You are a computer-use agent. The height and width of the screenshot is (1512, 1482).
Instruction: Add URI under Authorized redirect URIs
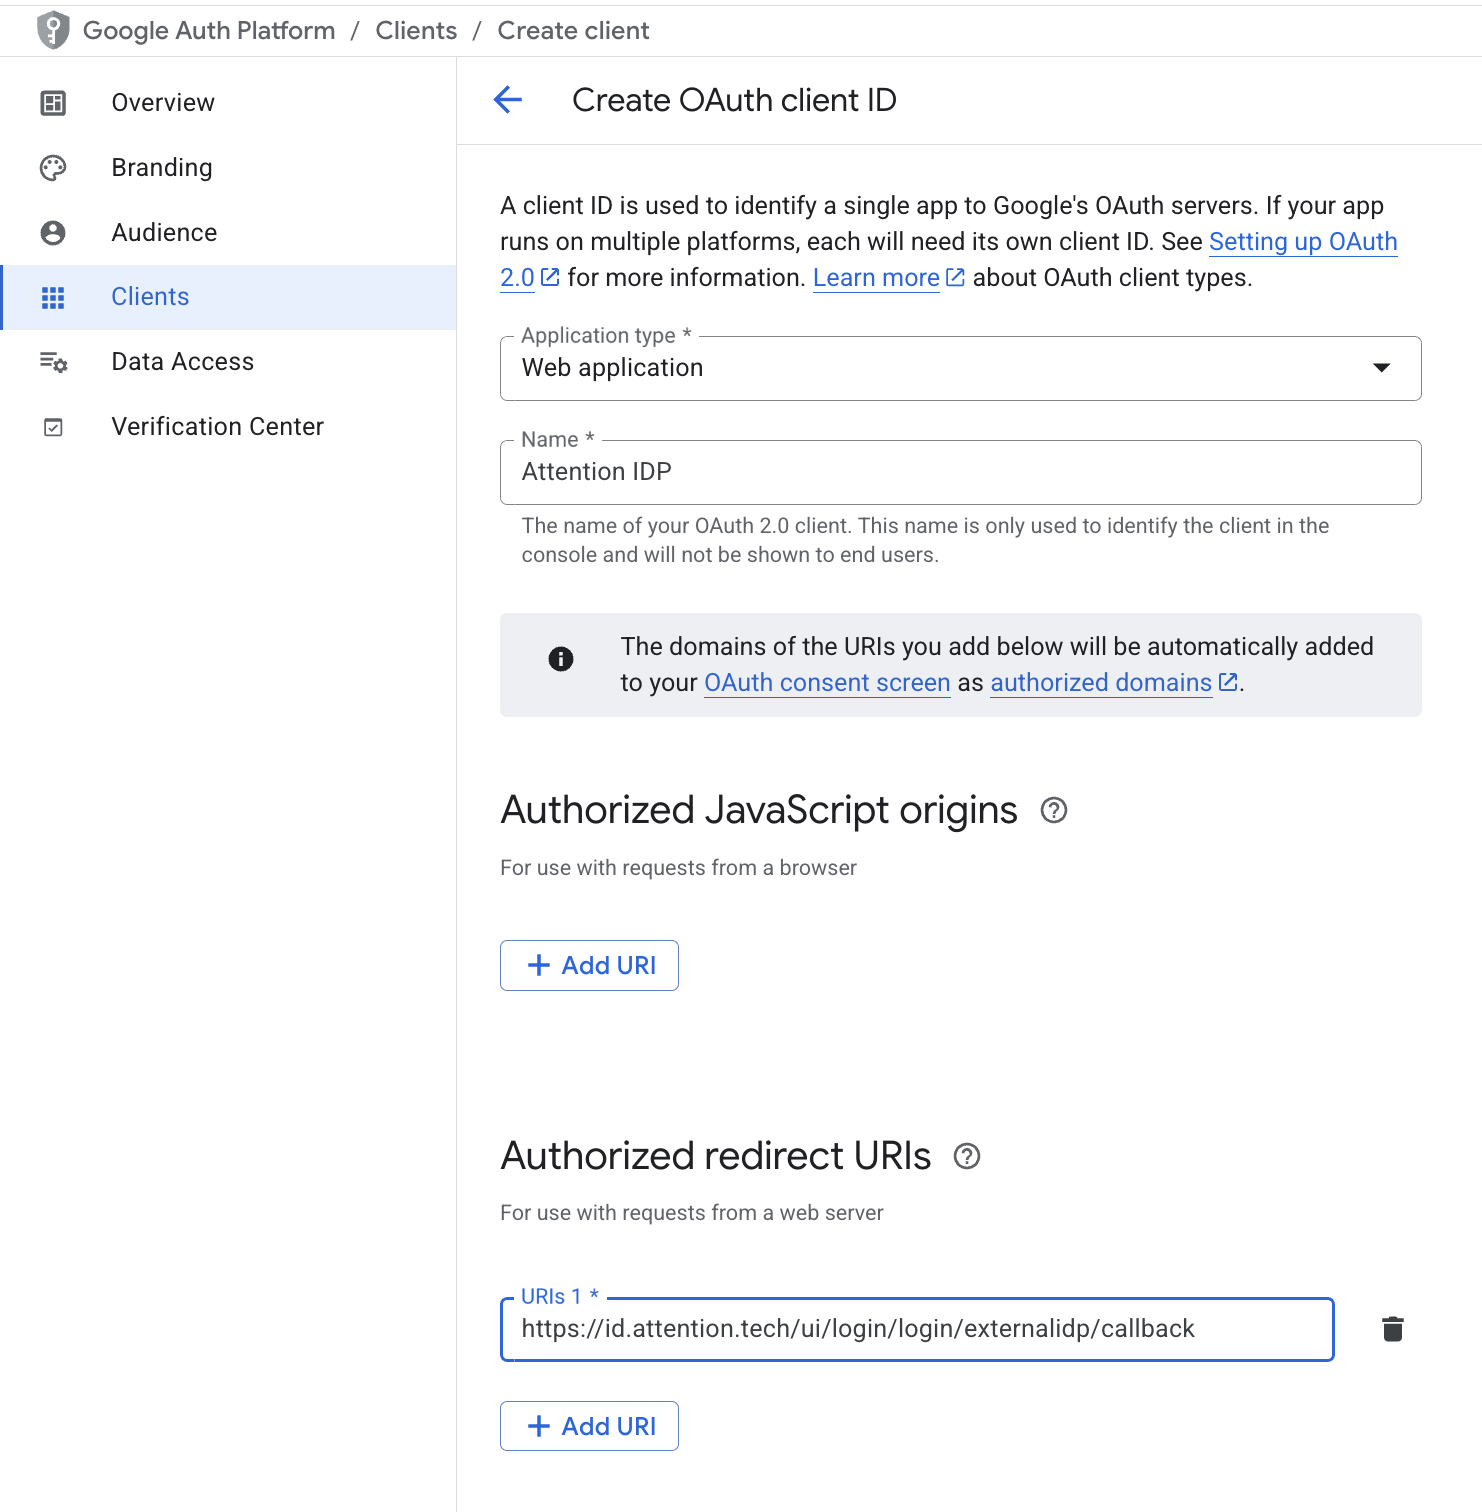pyautogui.click(x=589, y=1426)
